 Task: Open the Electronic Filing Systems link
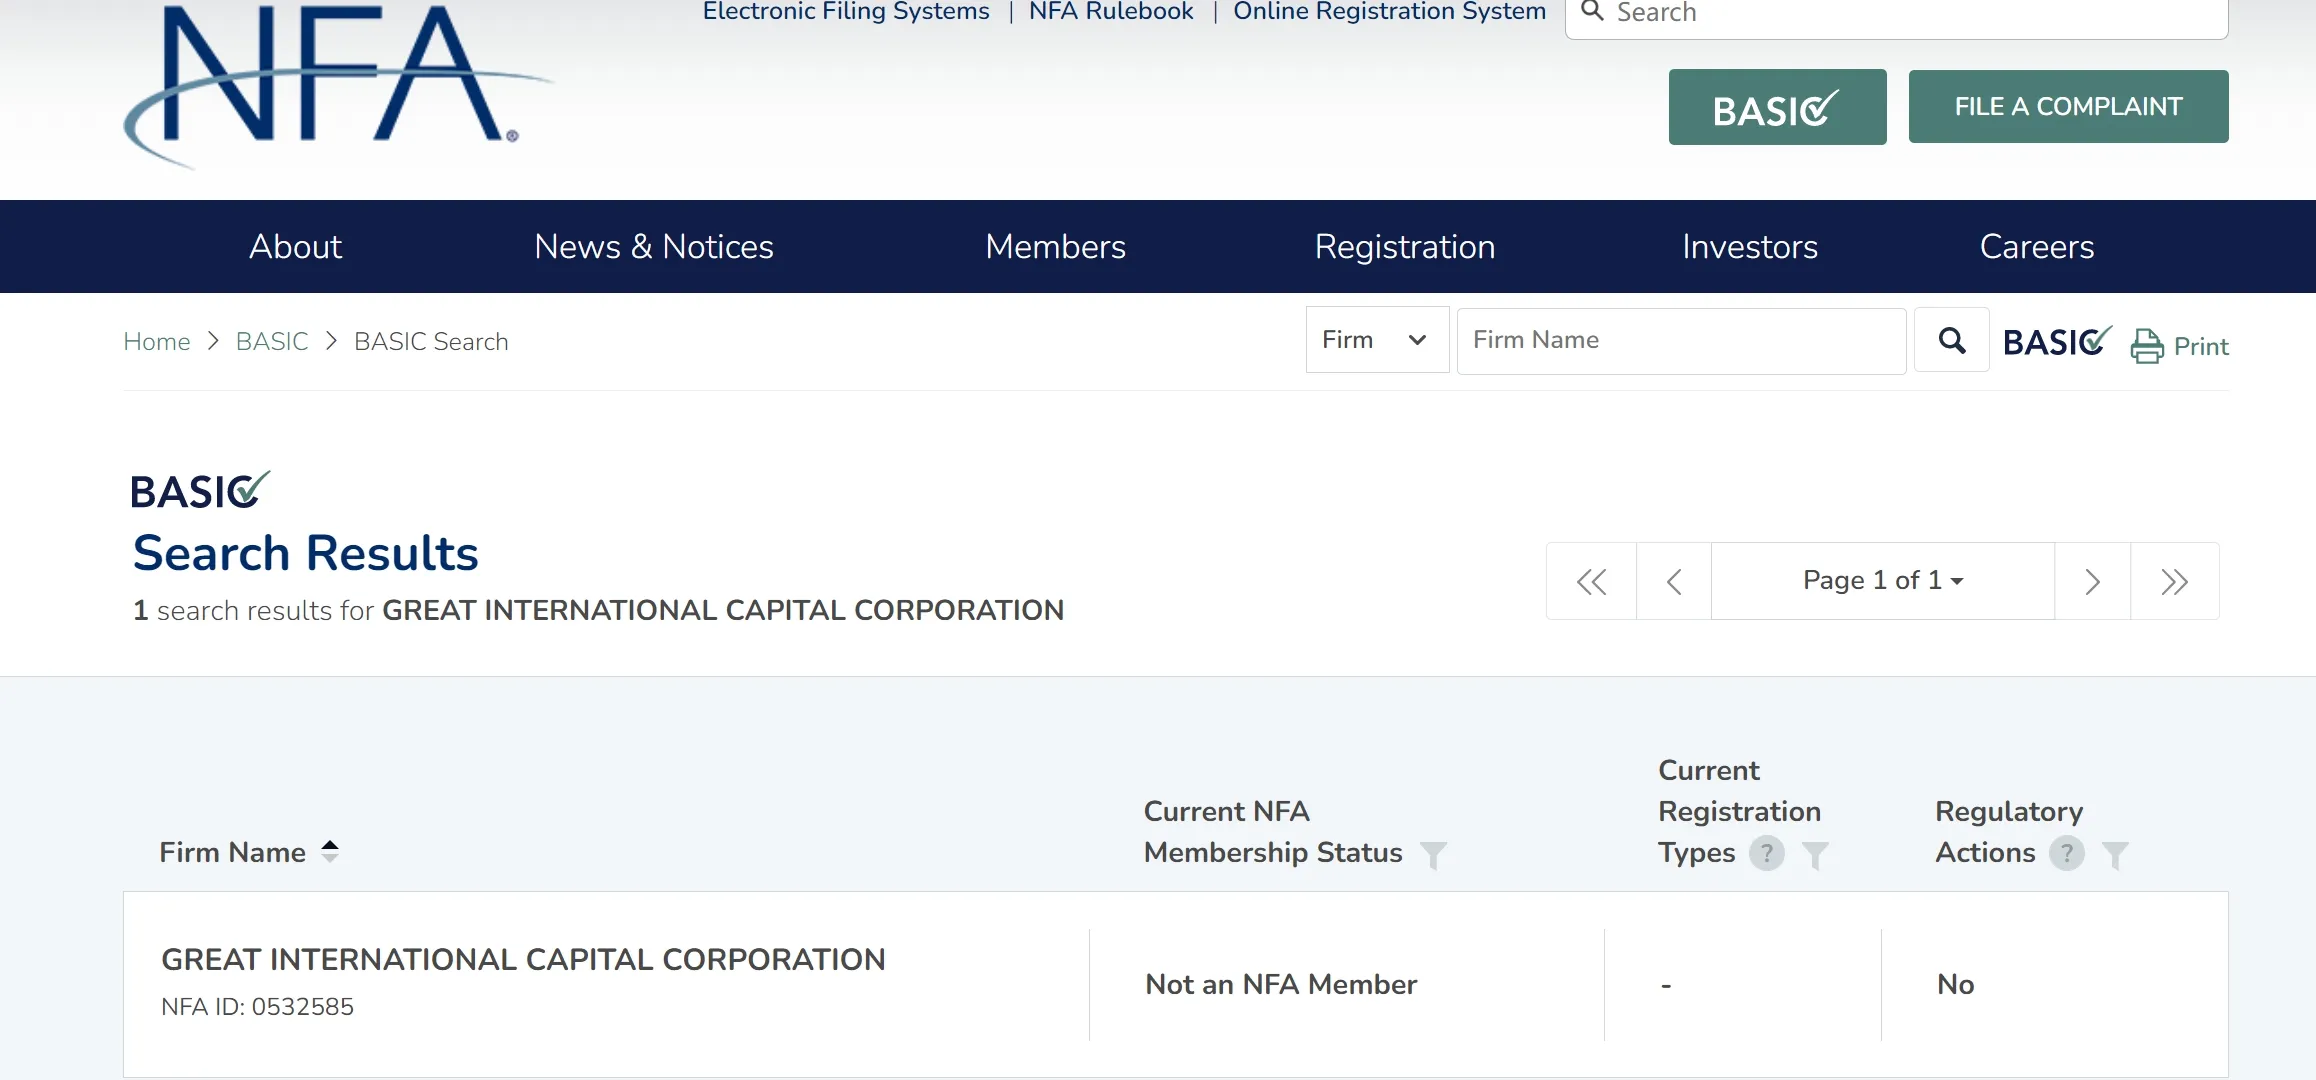click(x=846, y=12)
